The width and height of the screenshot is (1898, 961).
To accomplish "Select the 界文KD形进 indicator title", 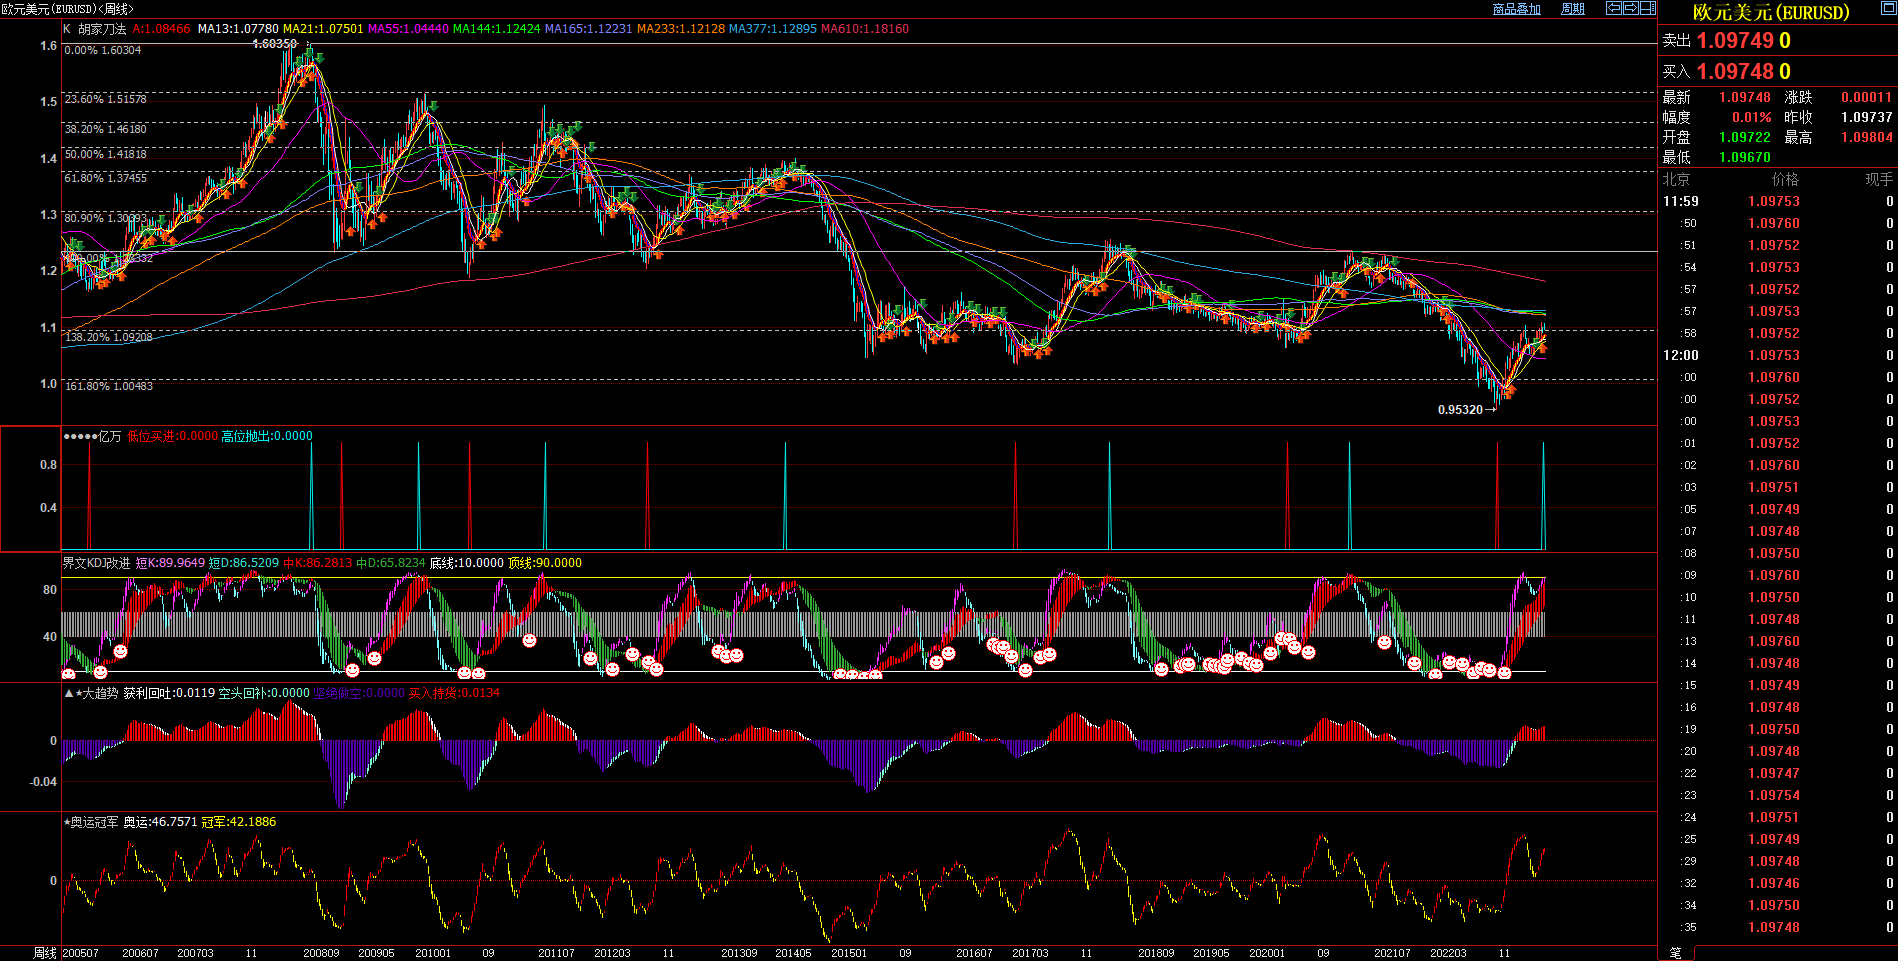I will (x=96, y=563).
